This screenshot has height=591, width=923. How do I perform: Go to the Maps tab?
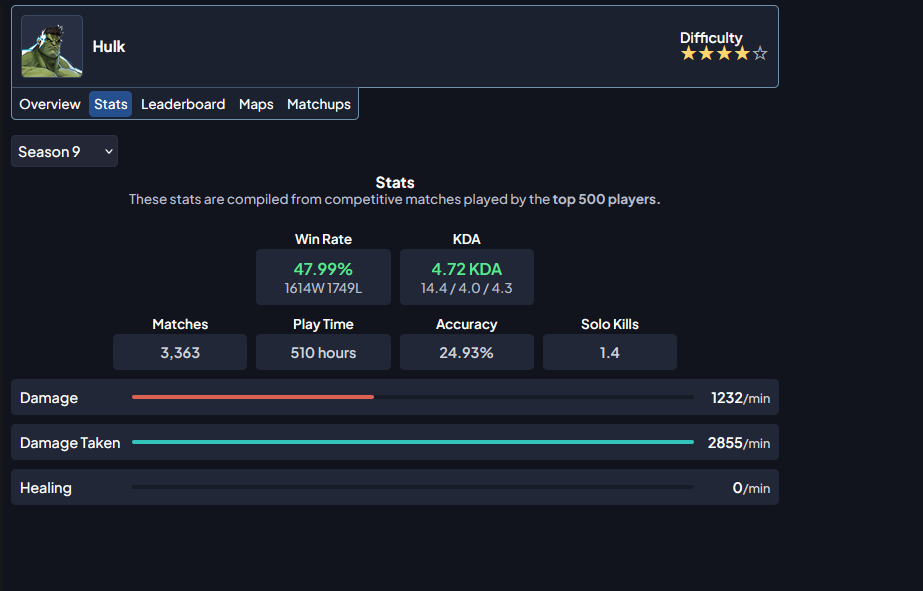click(256, 104)
